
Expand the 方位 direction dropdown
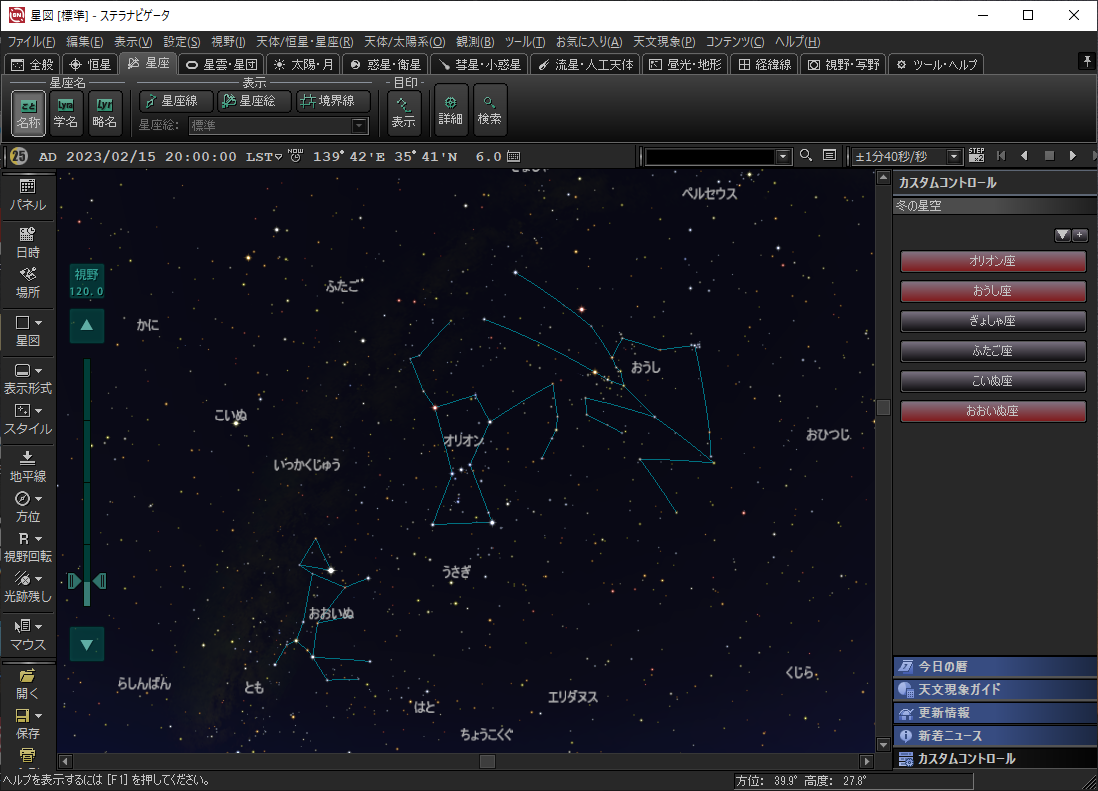[38, 499]
